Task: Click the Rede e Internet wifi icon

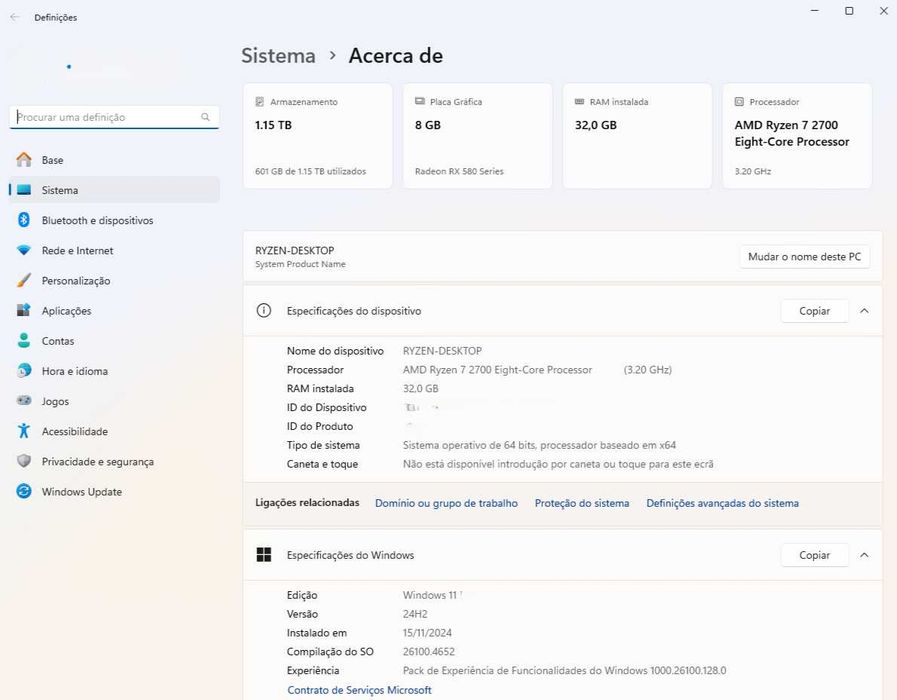Action: (24, 250)
